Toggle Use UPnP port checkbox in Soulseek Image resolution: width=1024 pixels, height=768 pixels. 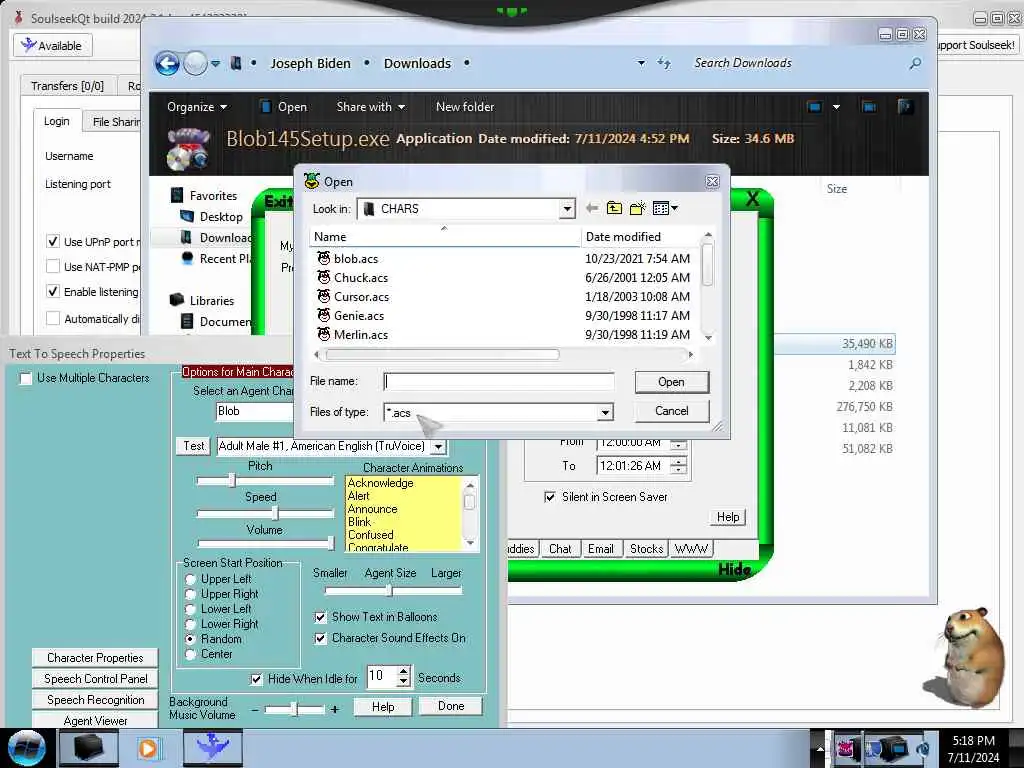(x=53, y=242)
